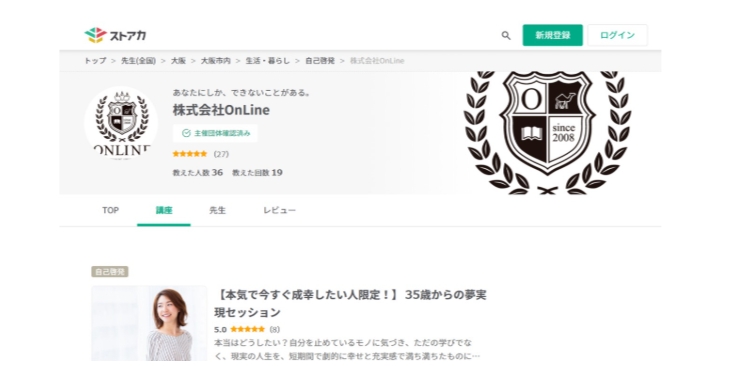The height and width of the screenshot is (366, 734).
Task: Open 大阪 breadcrumb link
Action: pyautogui.click(x=178, y=61)
